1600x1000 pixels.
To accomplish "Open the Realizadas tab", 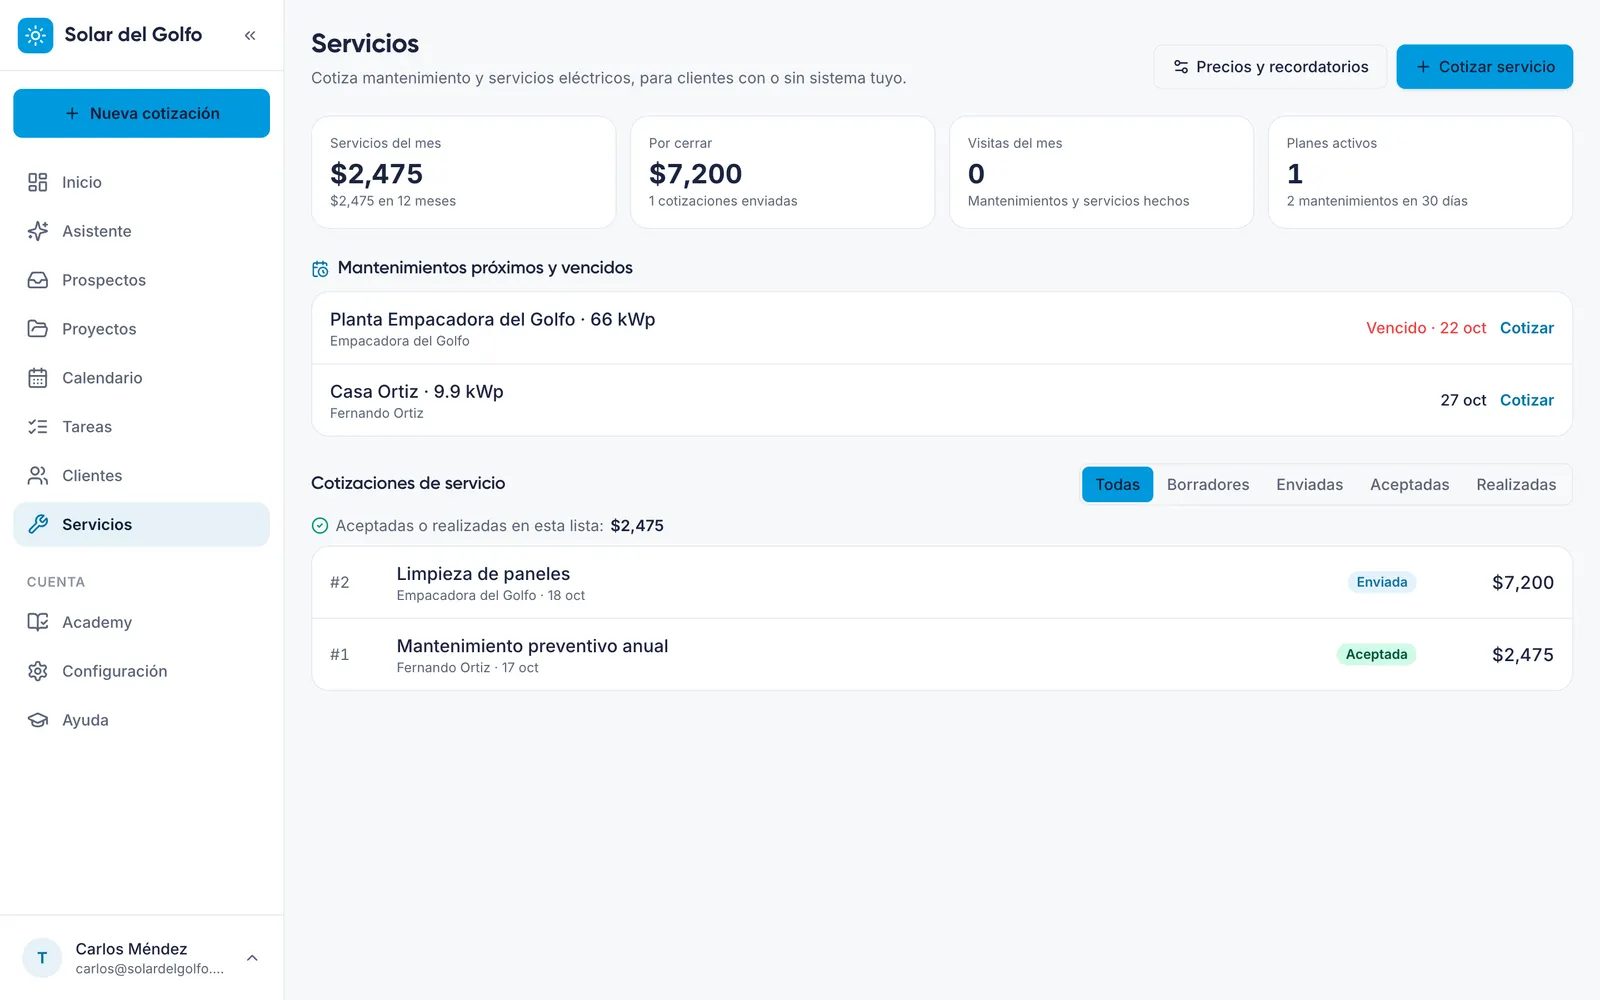I will pos(1516,485).
